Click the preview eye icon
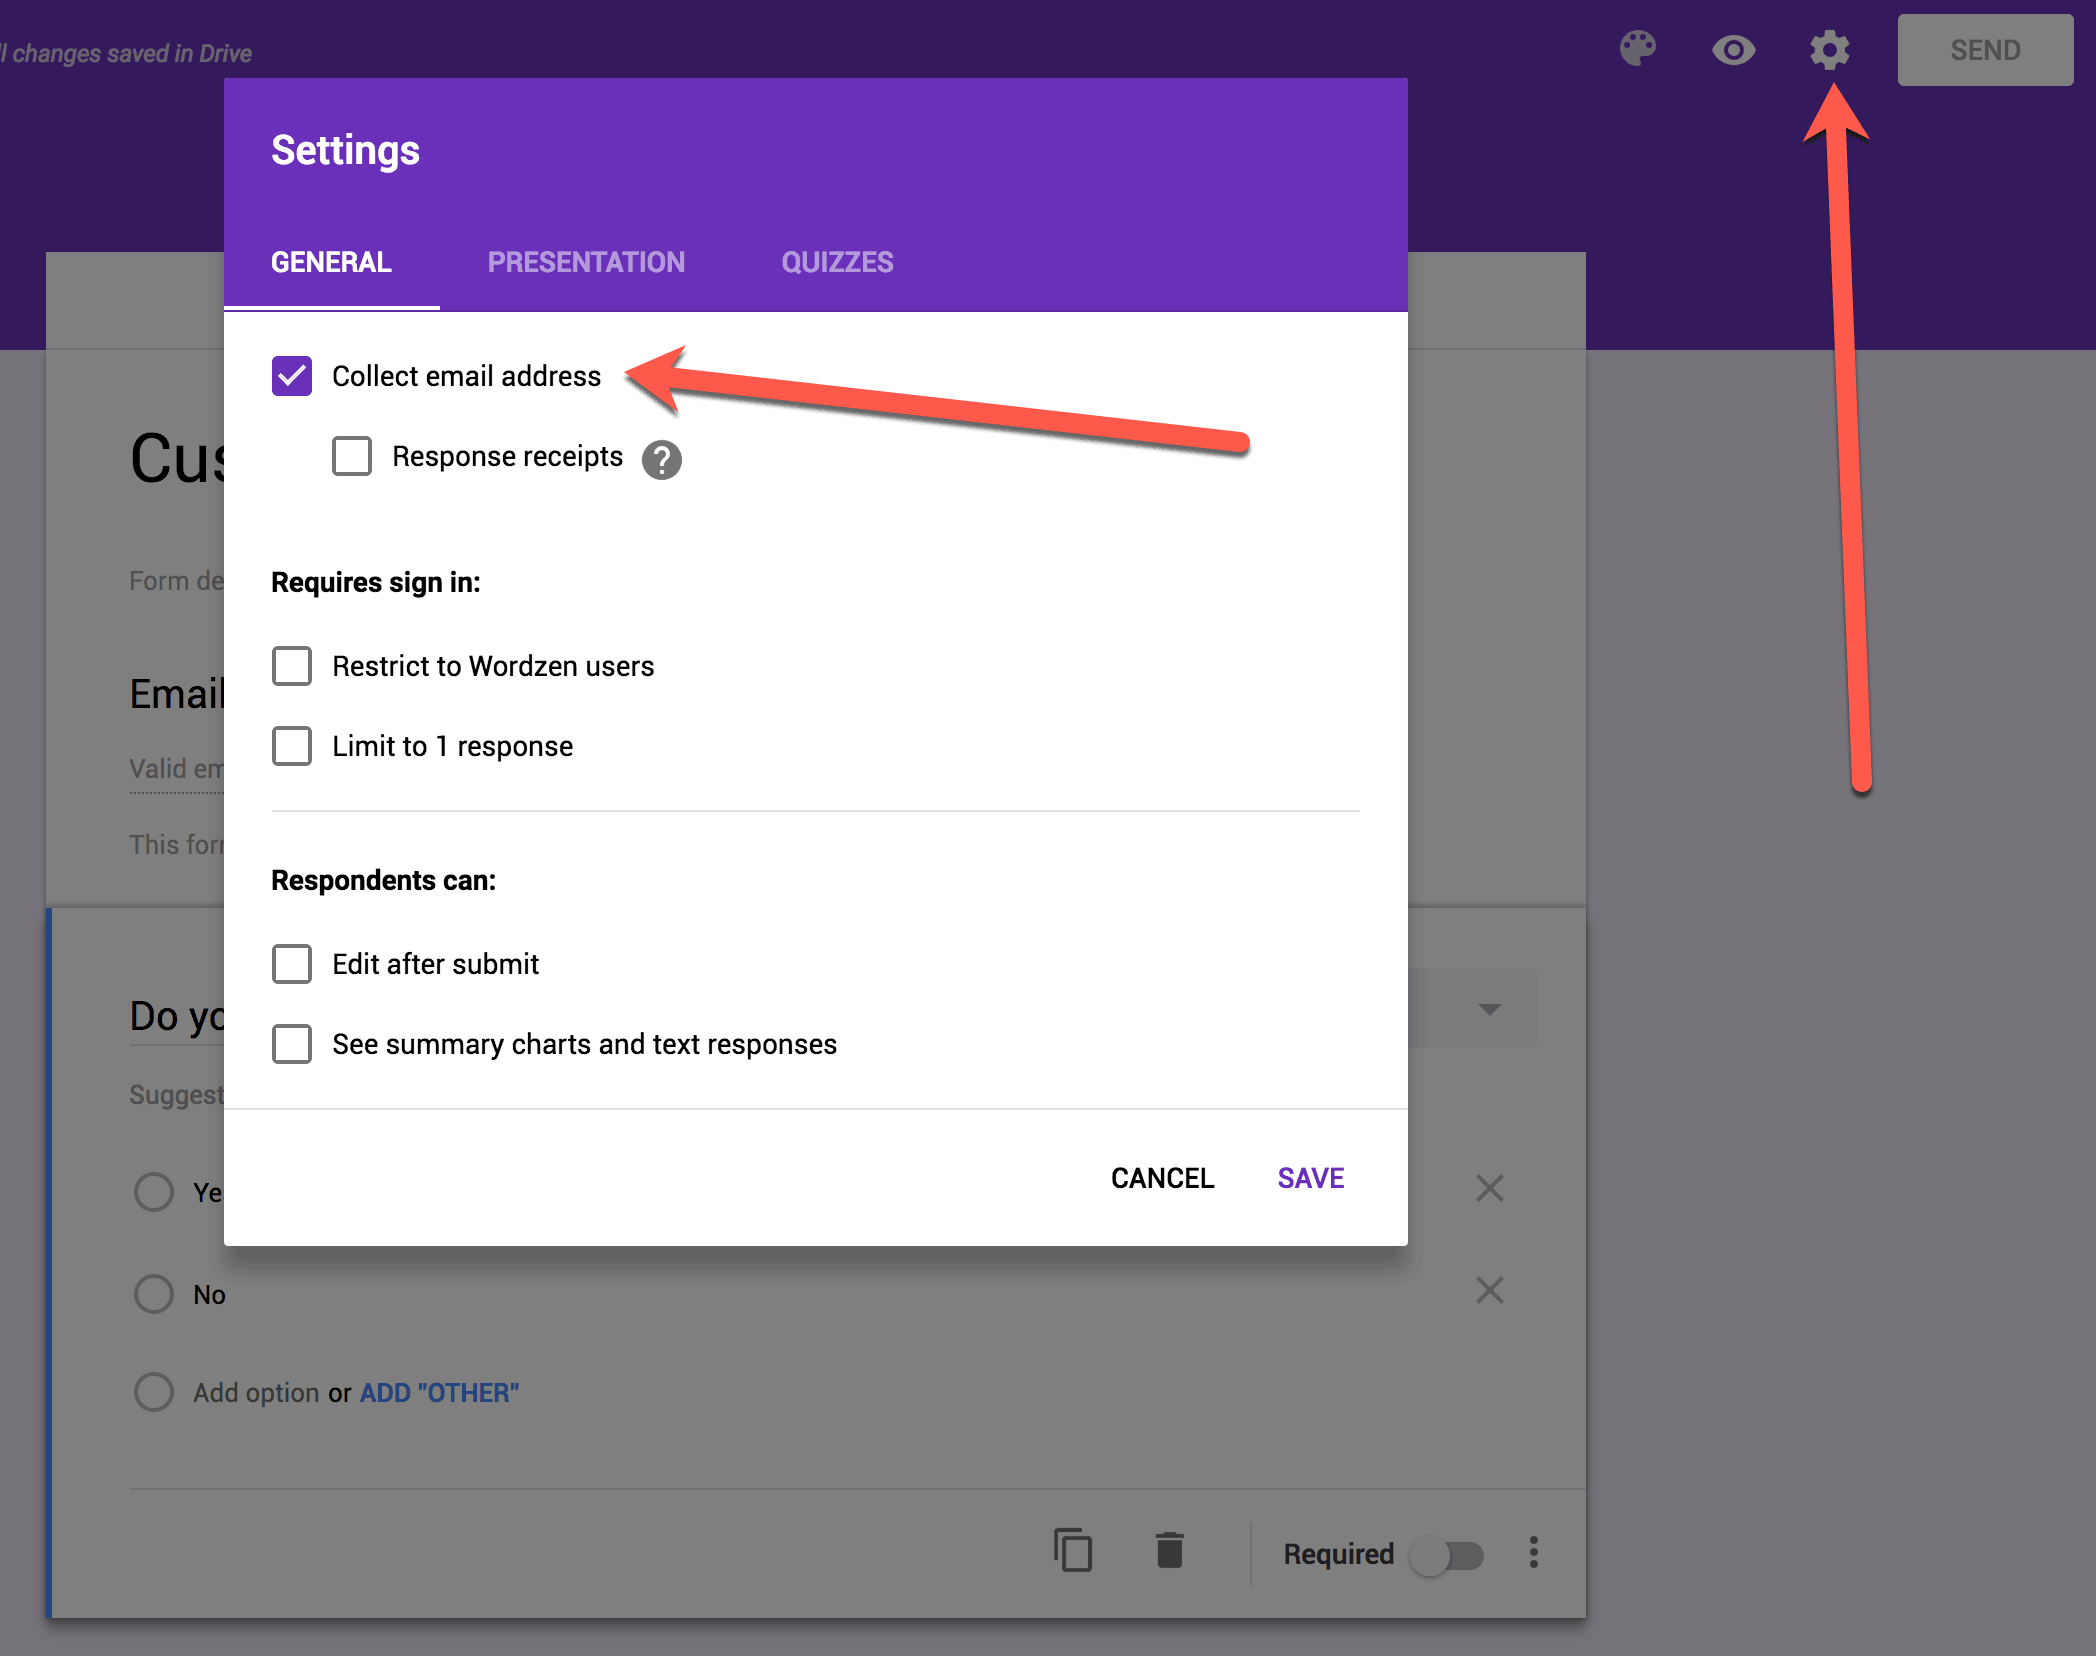The image size is (2096, 1656). [x=1733, y=50]
